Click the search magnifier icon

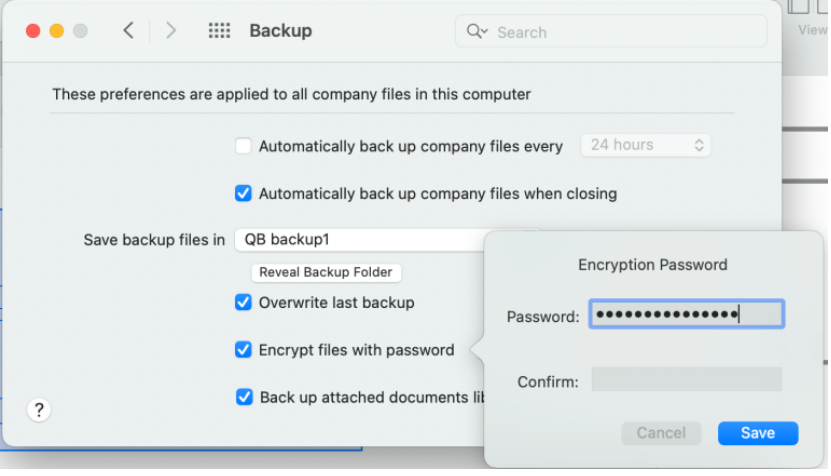[477, 32]
